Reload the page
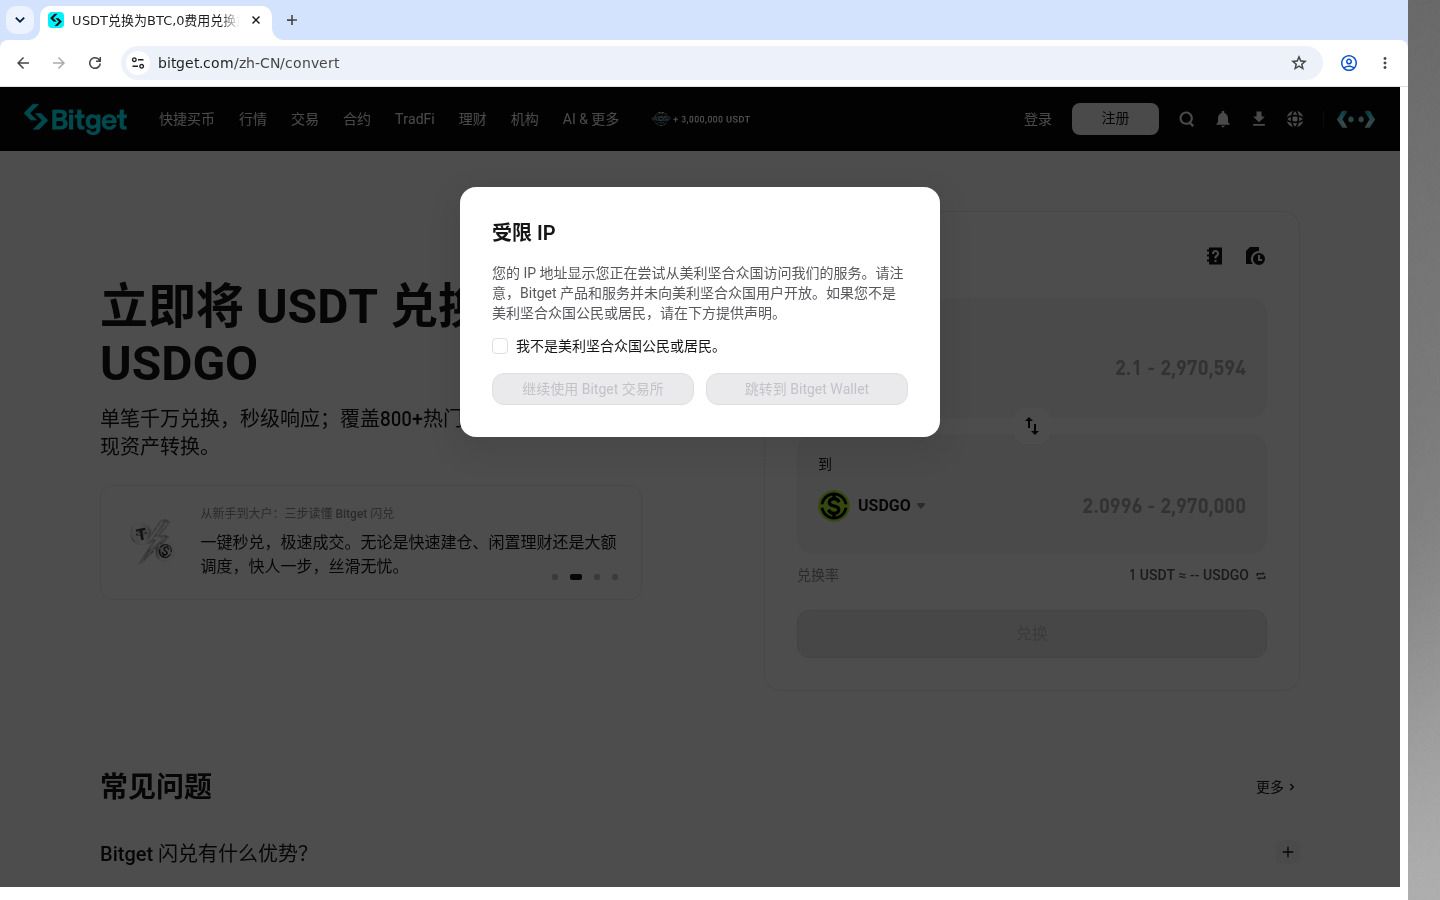Image resolution: width=1440 pixels, height=900 pixels. point(95,63)
